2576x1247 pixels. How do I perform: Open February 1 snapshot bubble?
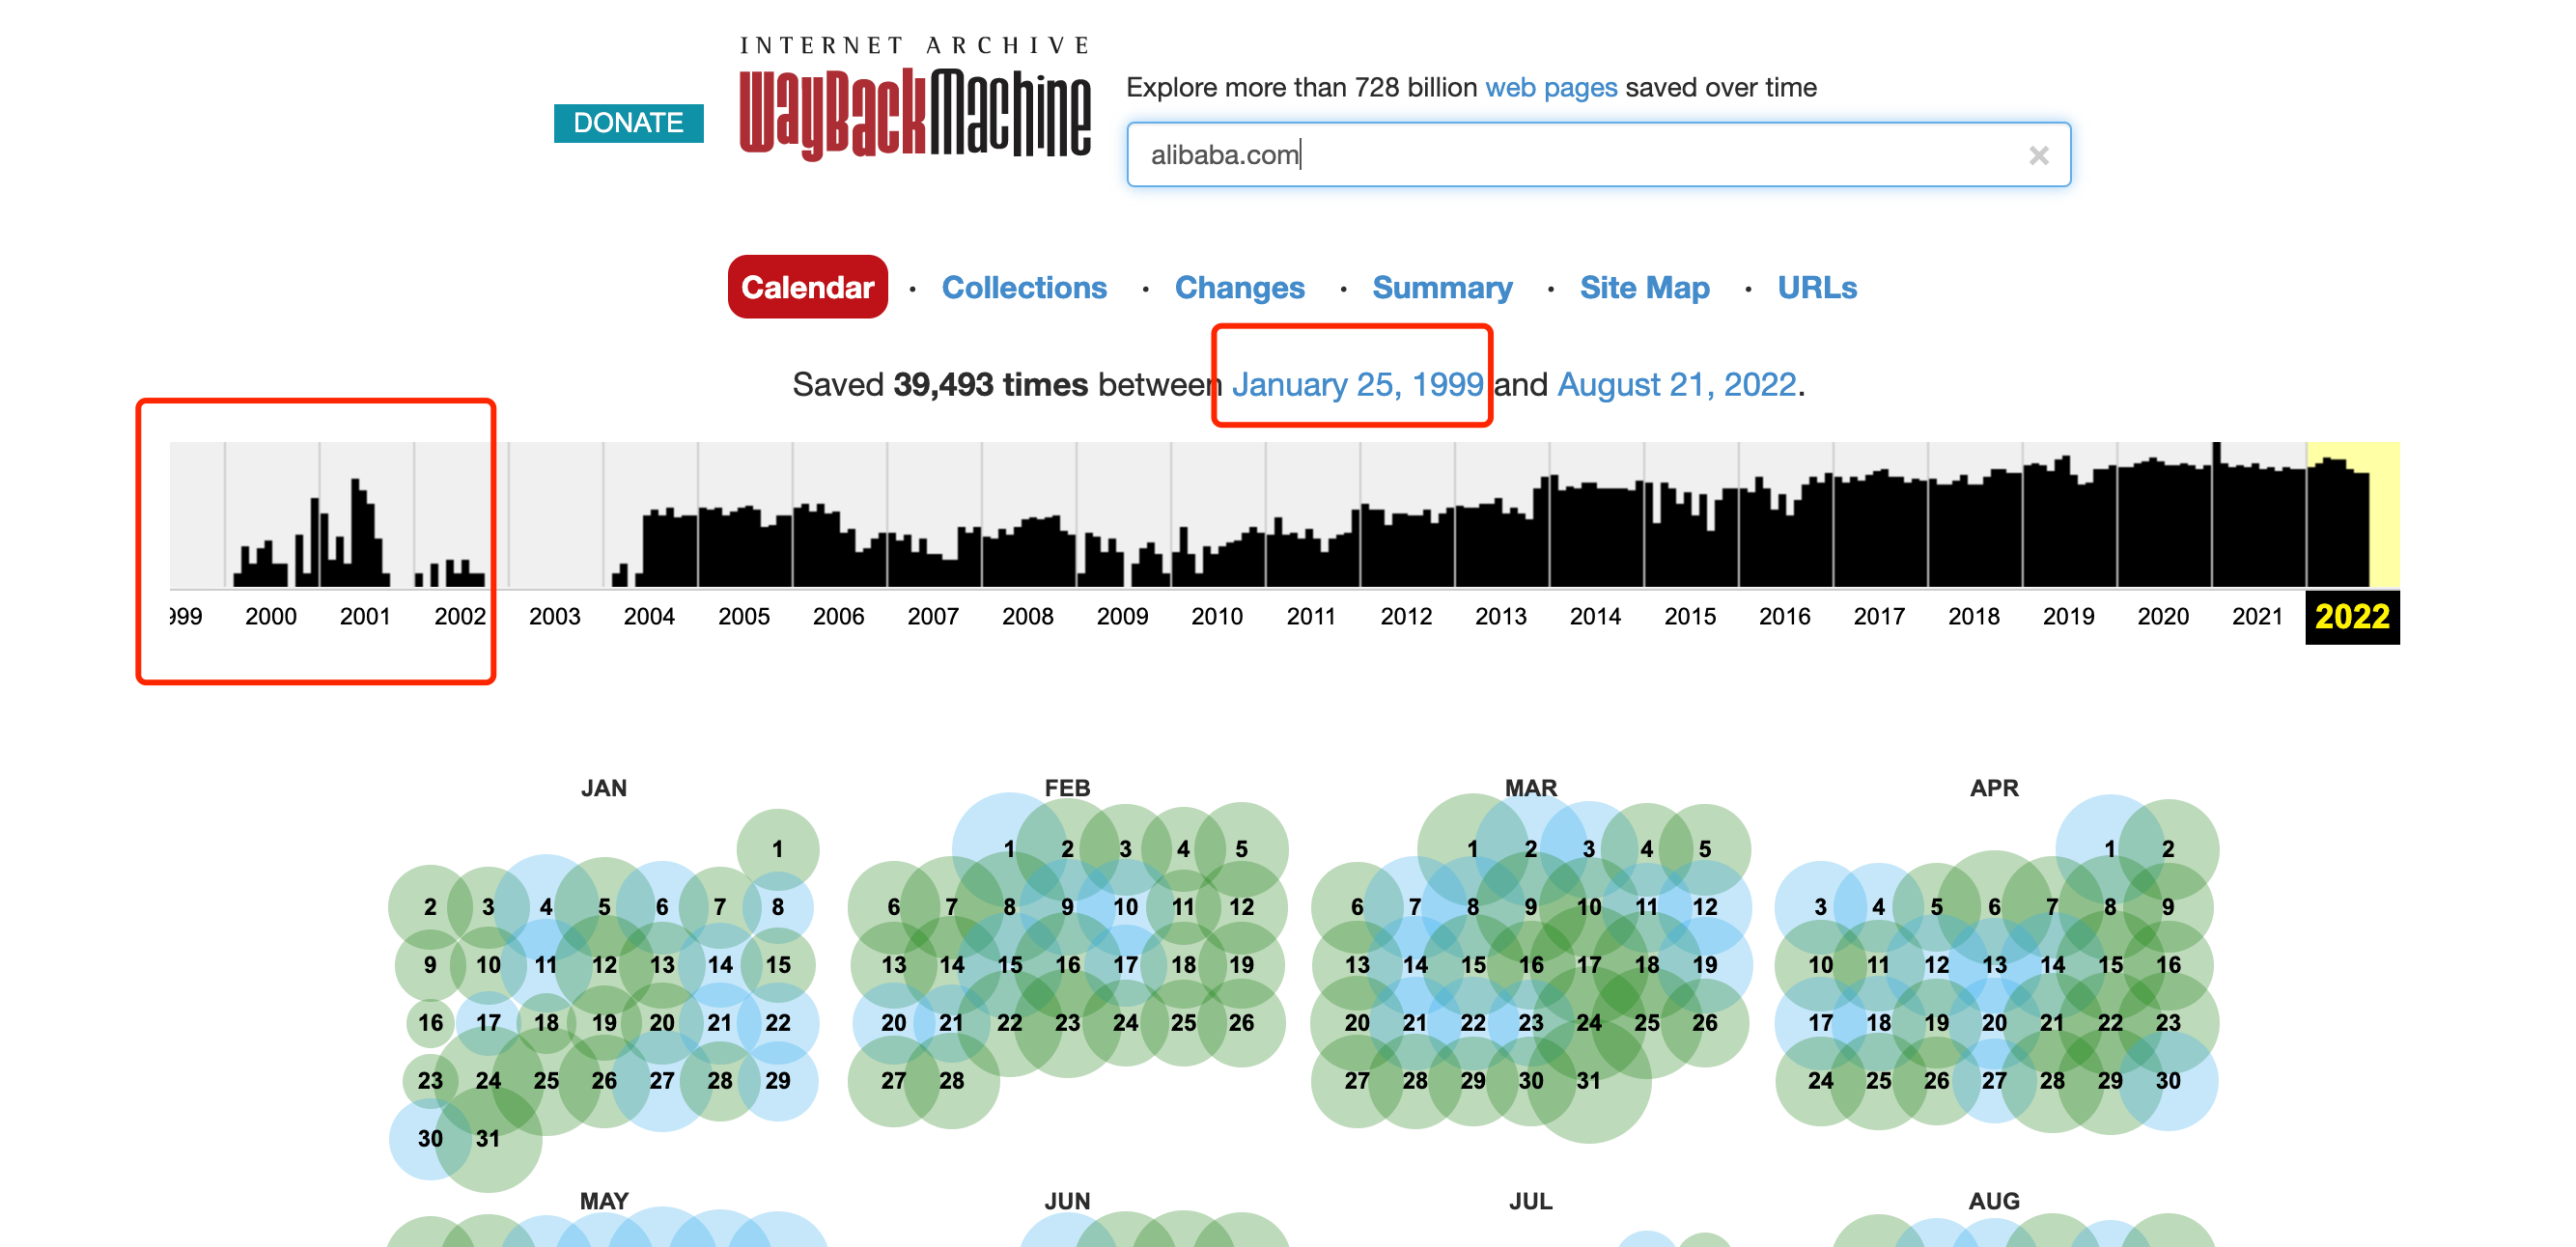(1009, 849)
